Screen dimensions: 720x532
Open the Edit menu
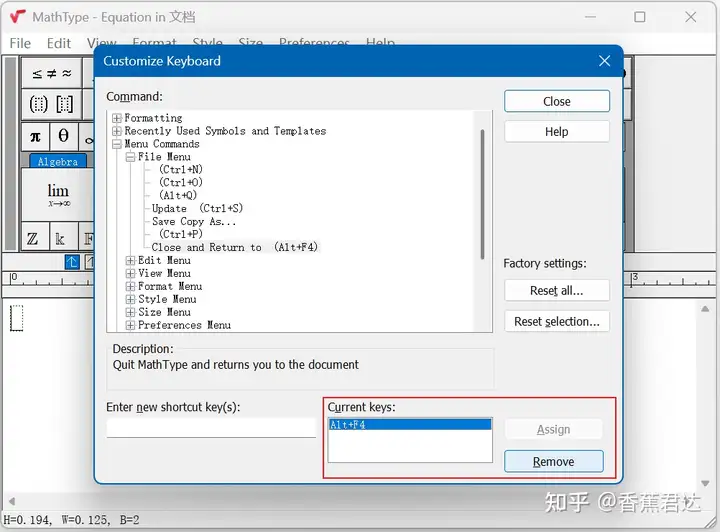(59, 43)
